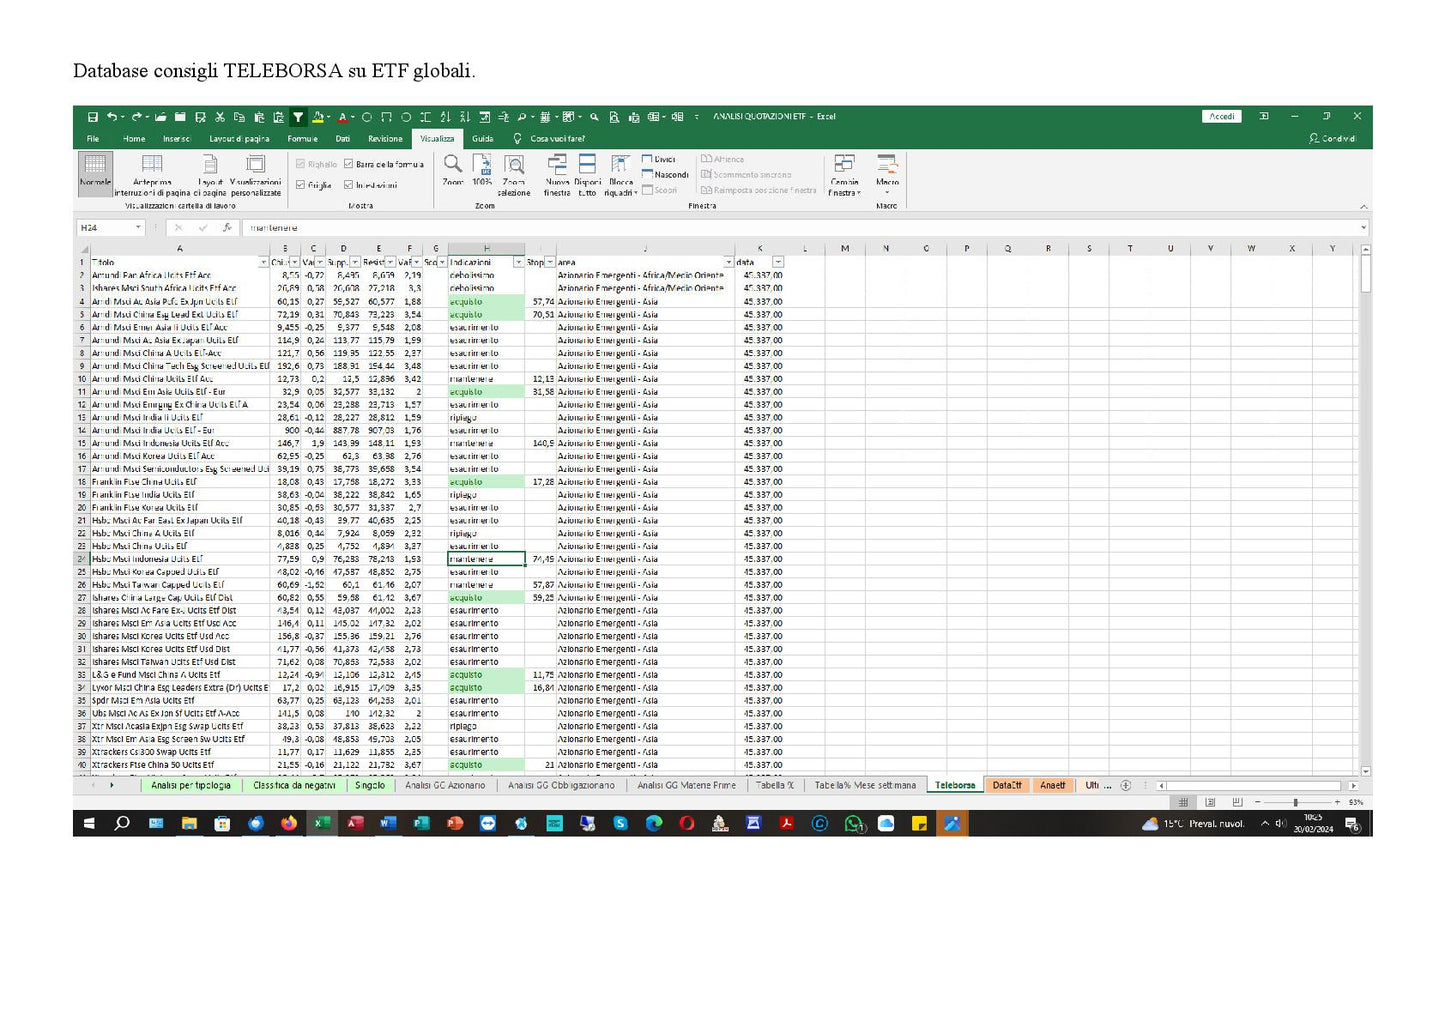The image size is (1445, 1021).
Task: Set zoom to 100%
Action: point(482,170)
